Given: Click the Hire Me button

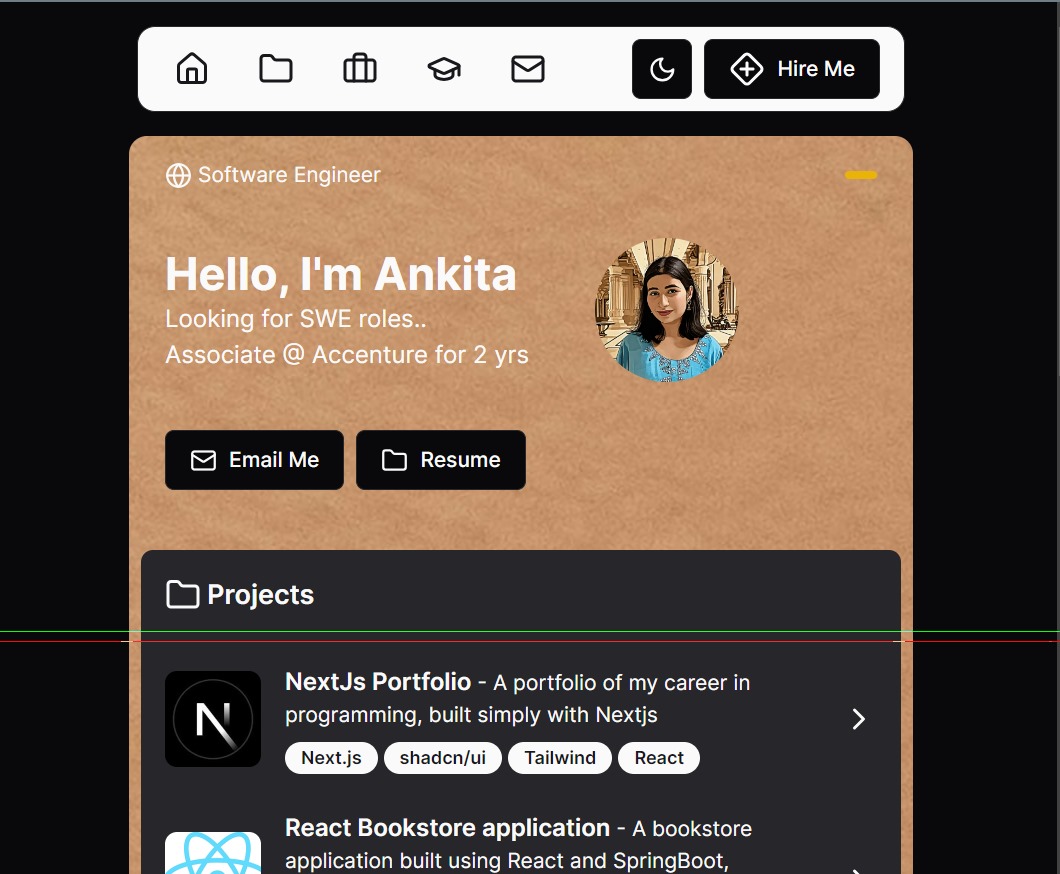Looking at the screenshot, I should [791, 68].
